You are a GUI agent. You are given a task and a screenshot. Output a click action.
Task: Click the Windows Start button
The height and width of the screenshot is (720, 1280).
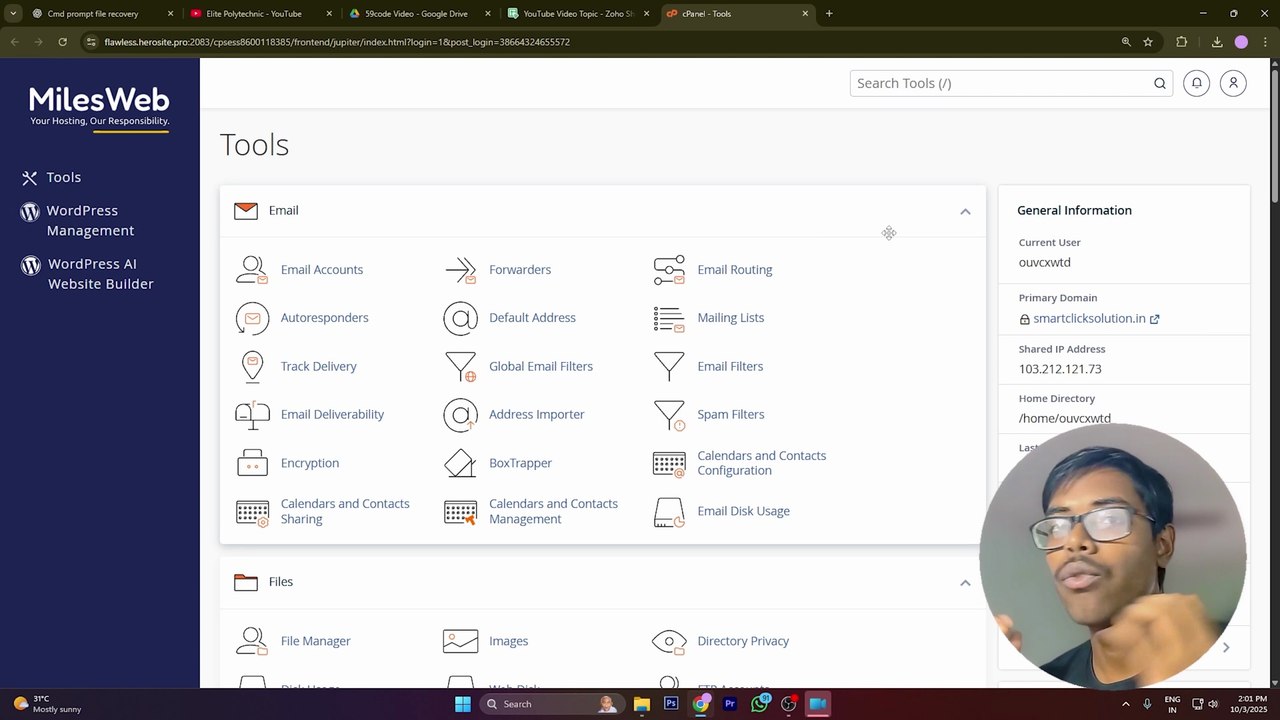pyautogui.click(x=462, y=704)
